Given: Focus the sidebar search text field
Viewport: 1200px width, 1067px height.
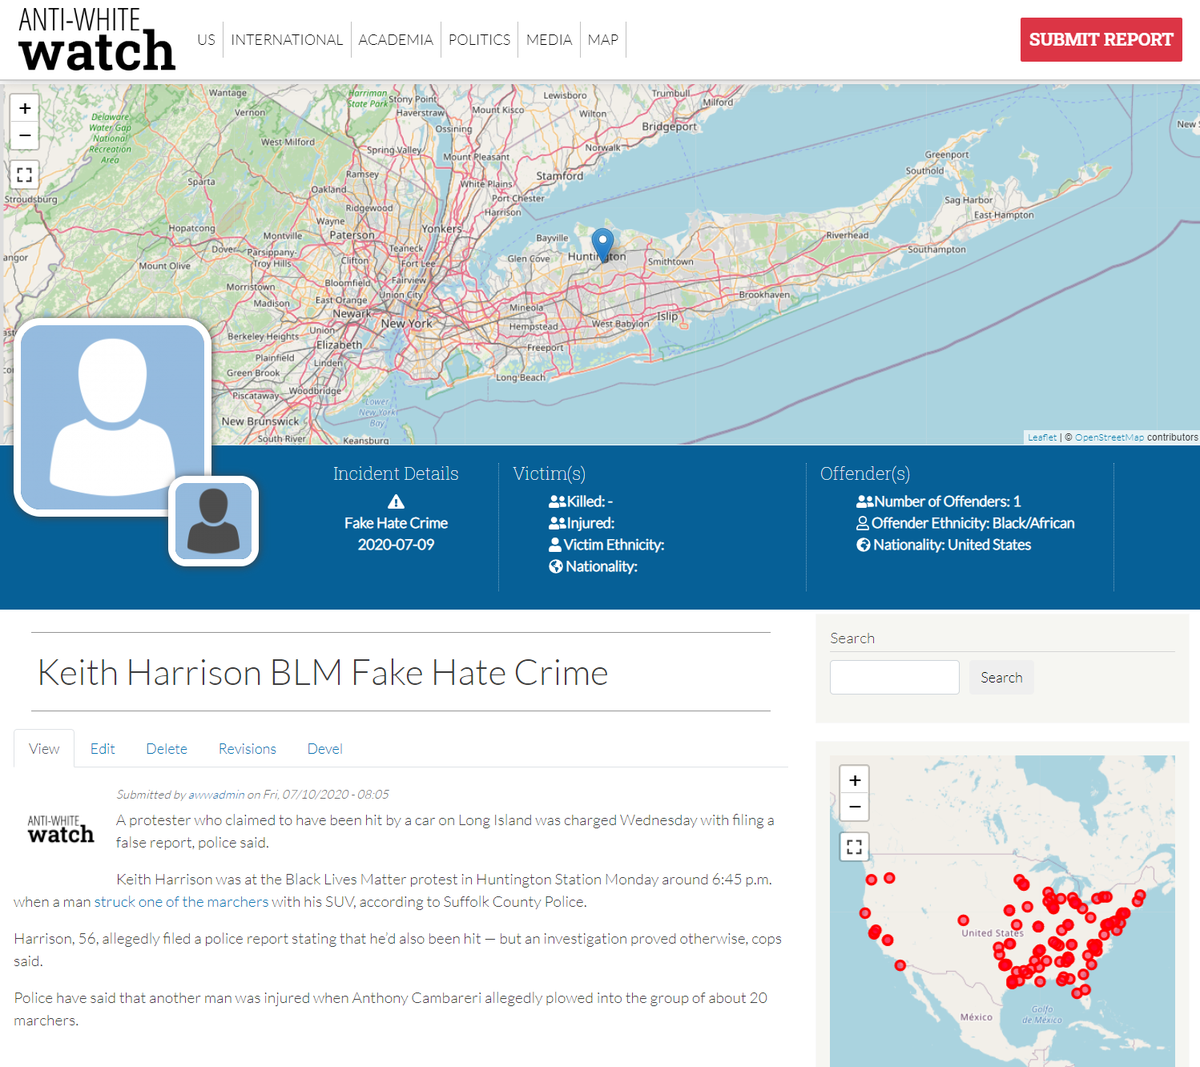Looking at the screenshot, I should pyautogui.click(x=895, y=677).
